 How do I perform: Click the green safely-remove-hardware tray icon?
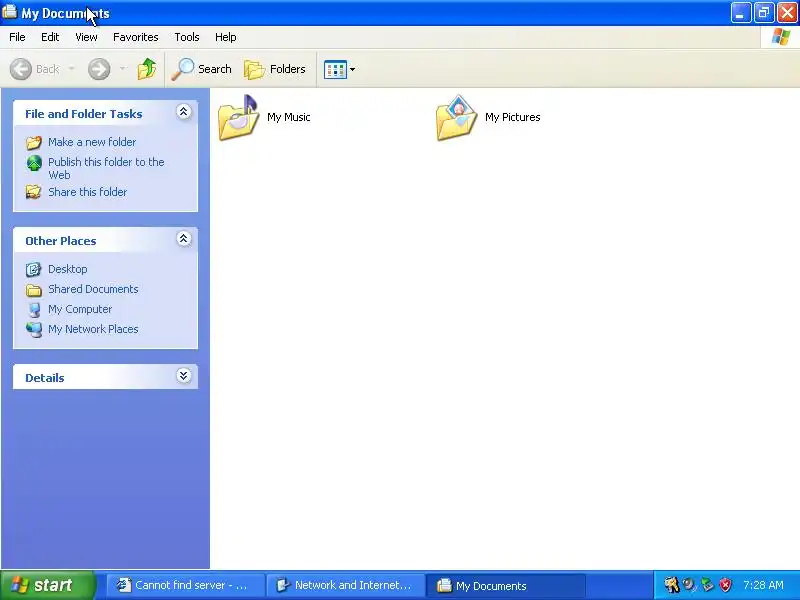(707, 585)
